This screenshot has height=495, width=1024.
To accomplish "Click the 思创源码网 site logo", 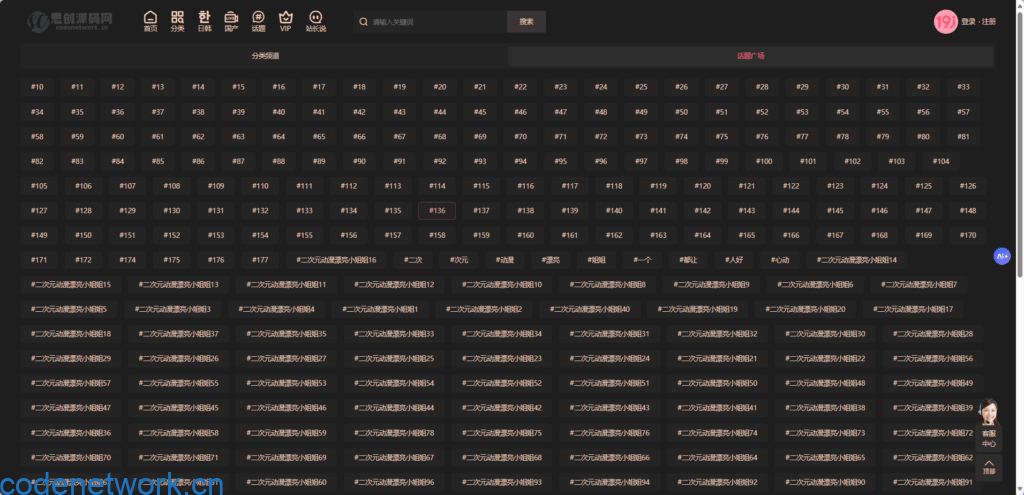I will coord(70,22).
